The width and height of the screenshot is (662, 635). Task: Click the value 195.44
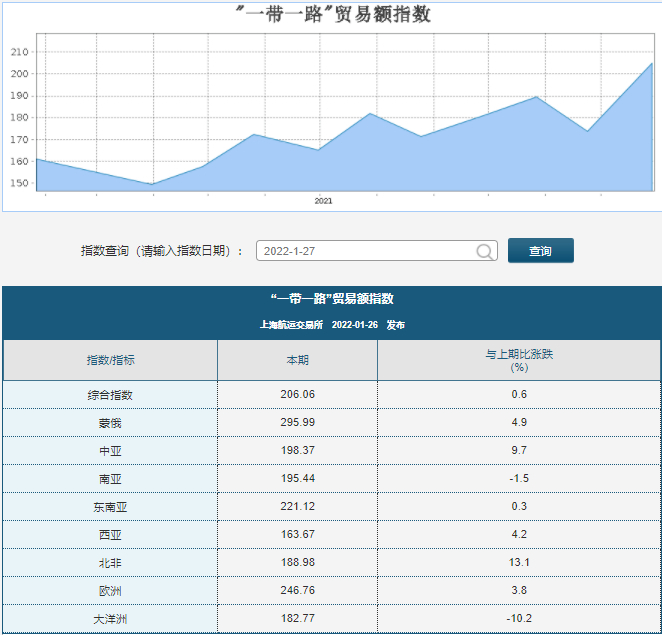click(x=298, y=478)
